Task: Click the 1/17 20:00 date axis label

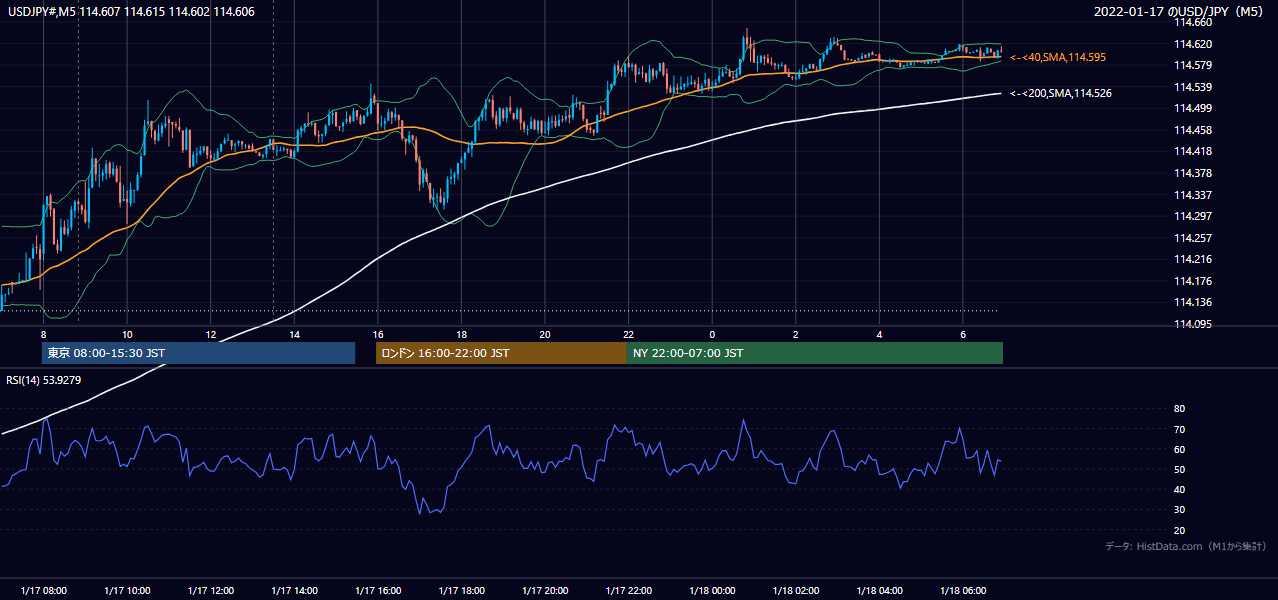Action: 545,590
